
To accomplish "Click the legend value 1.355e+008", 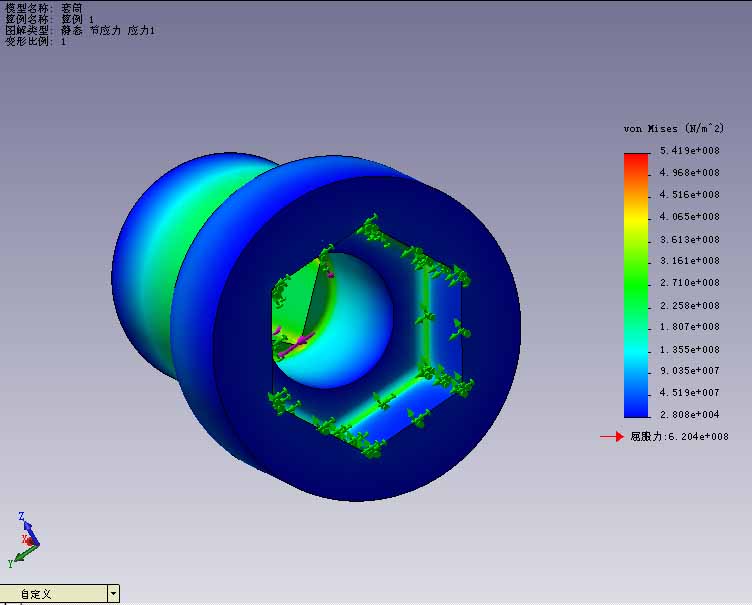I will click(690, 349).
